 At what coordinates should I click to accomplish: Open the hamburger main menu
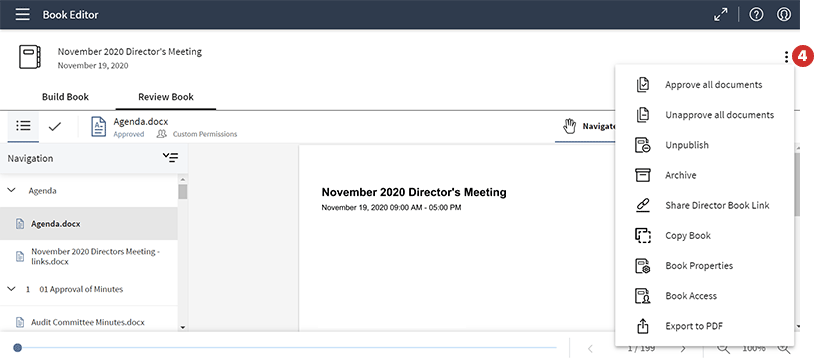coord(22,15)
